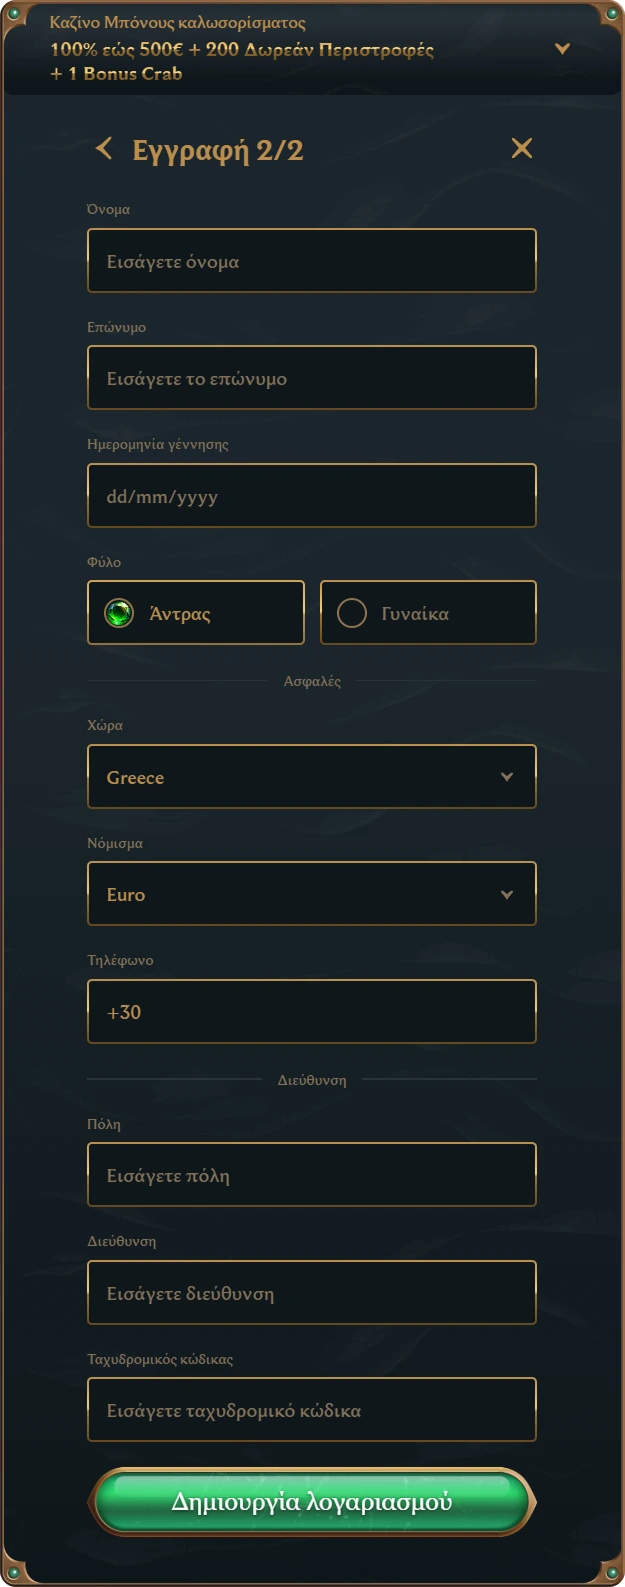This screenshot has width=625, height=1587.
Task: Click the welcome bonus offer text
Action: (242, 61)
